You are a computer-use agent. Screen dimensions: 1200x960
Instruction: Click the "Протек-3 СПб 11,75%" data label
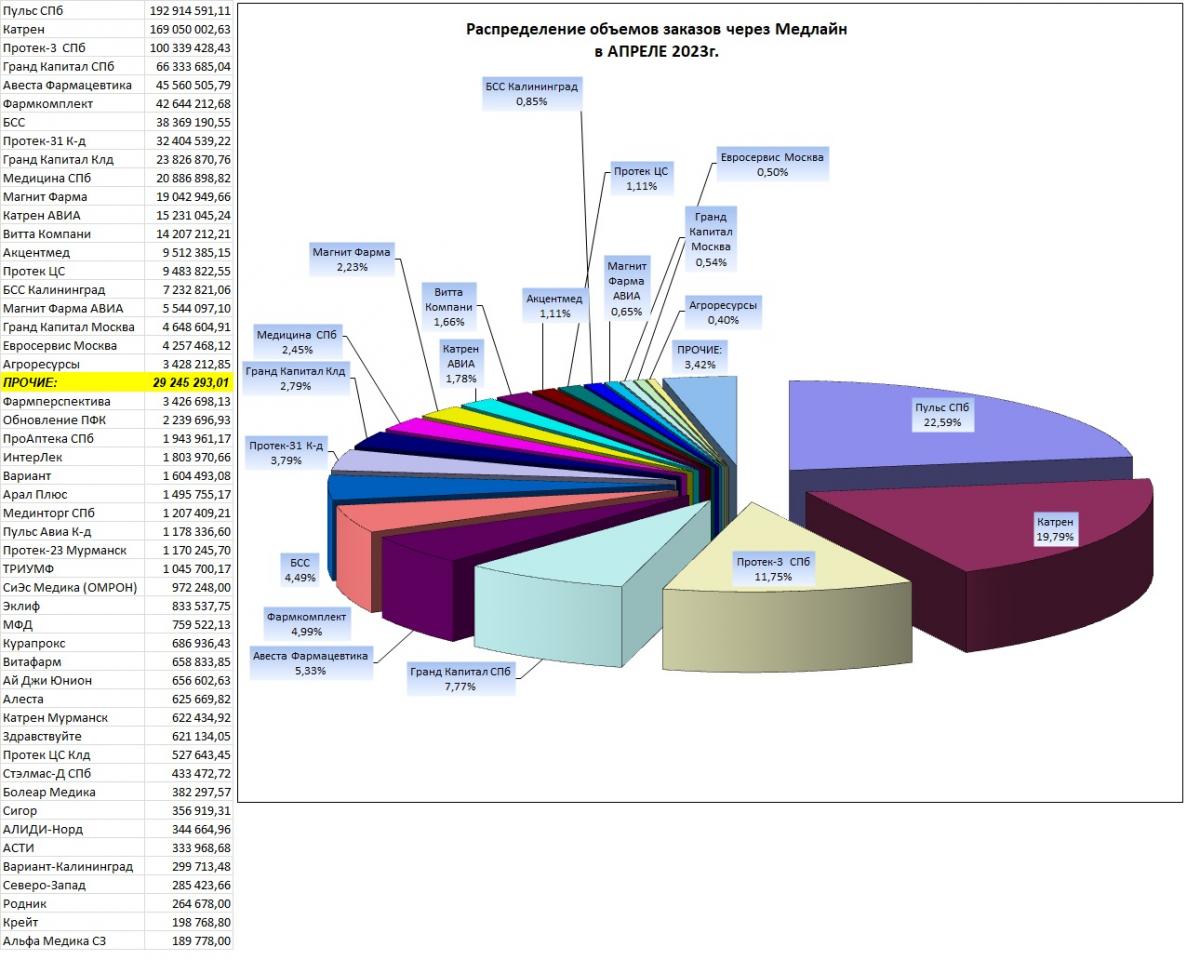tap(772, 569)
